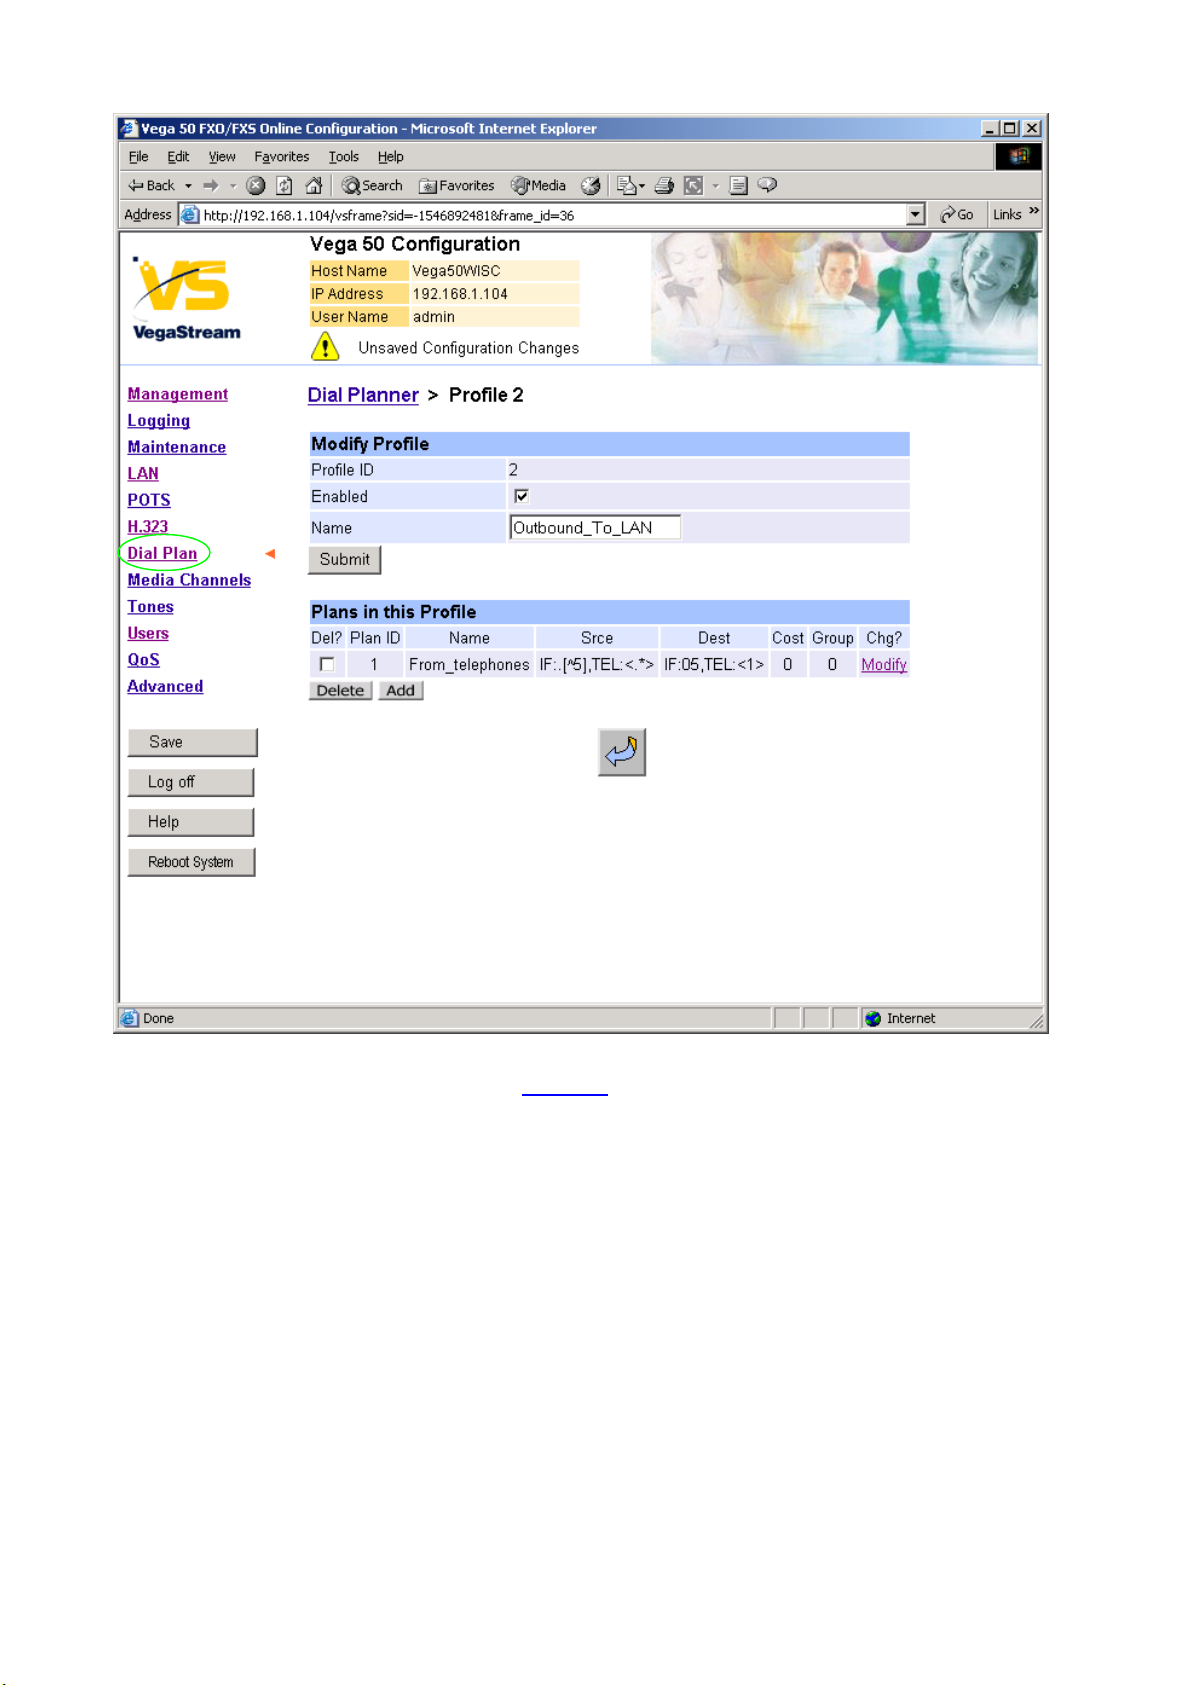Click the Mail toolbar icon
The width and height of the screenshot is (1191, 1685).
point(626,185)
